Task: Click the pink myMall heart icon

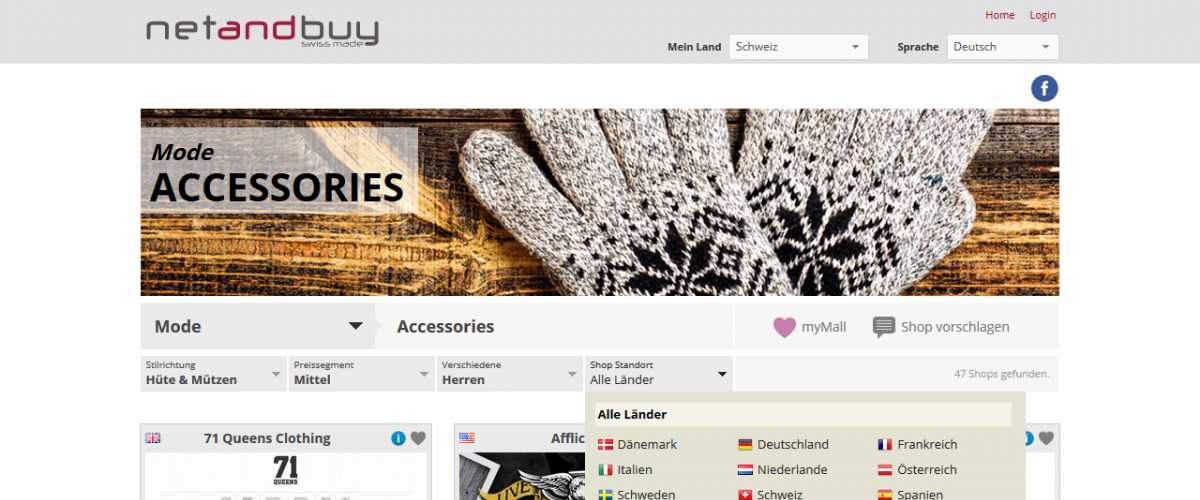Action: (784, 327)
